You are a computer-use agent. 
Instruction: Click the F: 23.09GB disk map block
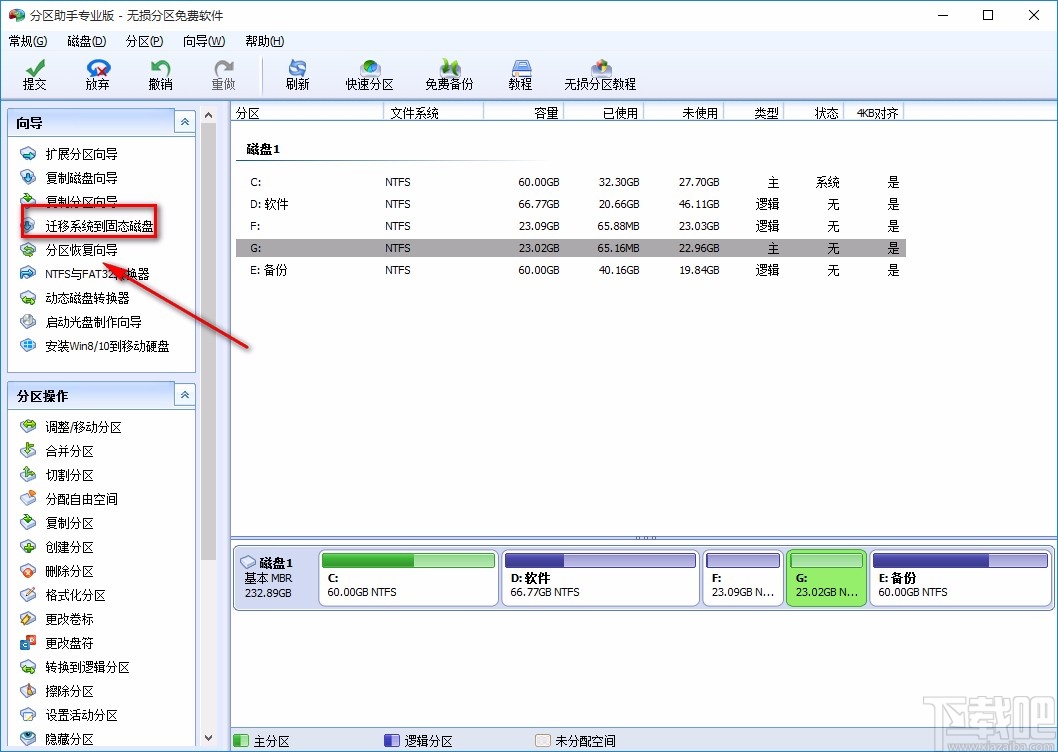[743, 579]
